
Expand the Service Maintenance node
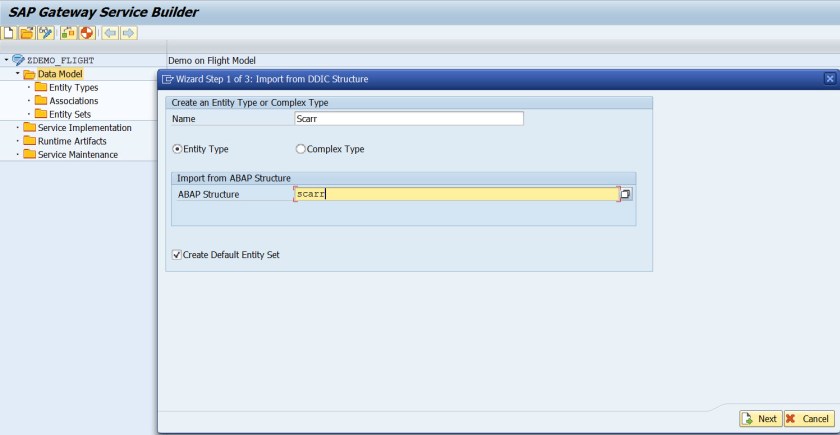tap(18, 154)
